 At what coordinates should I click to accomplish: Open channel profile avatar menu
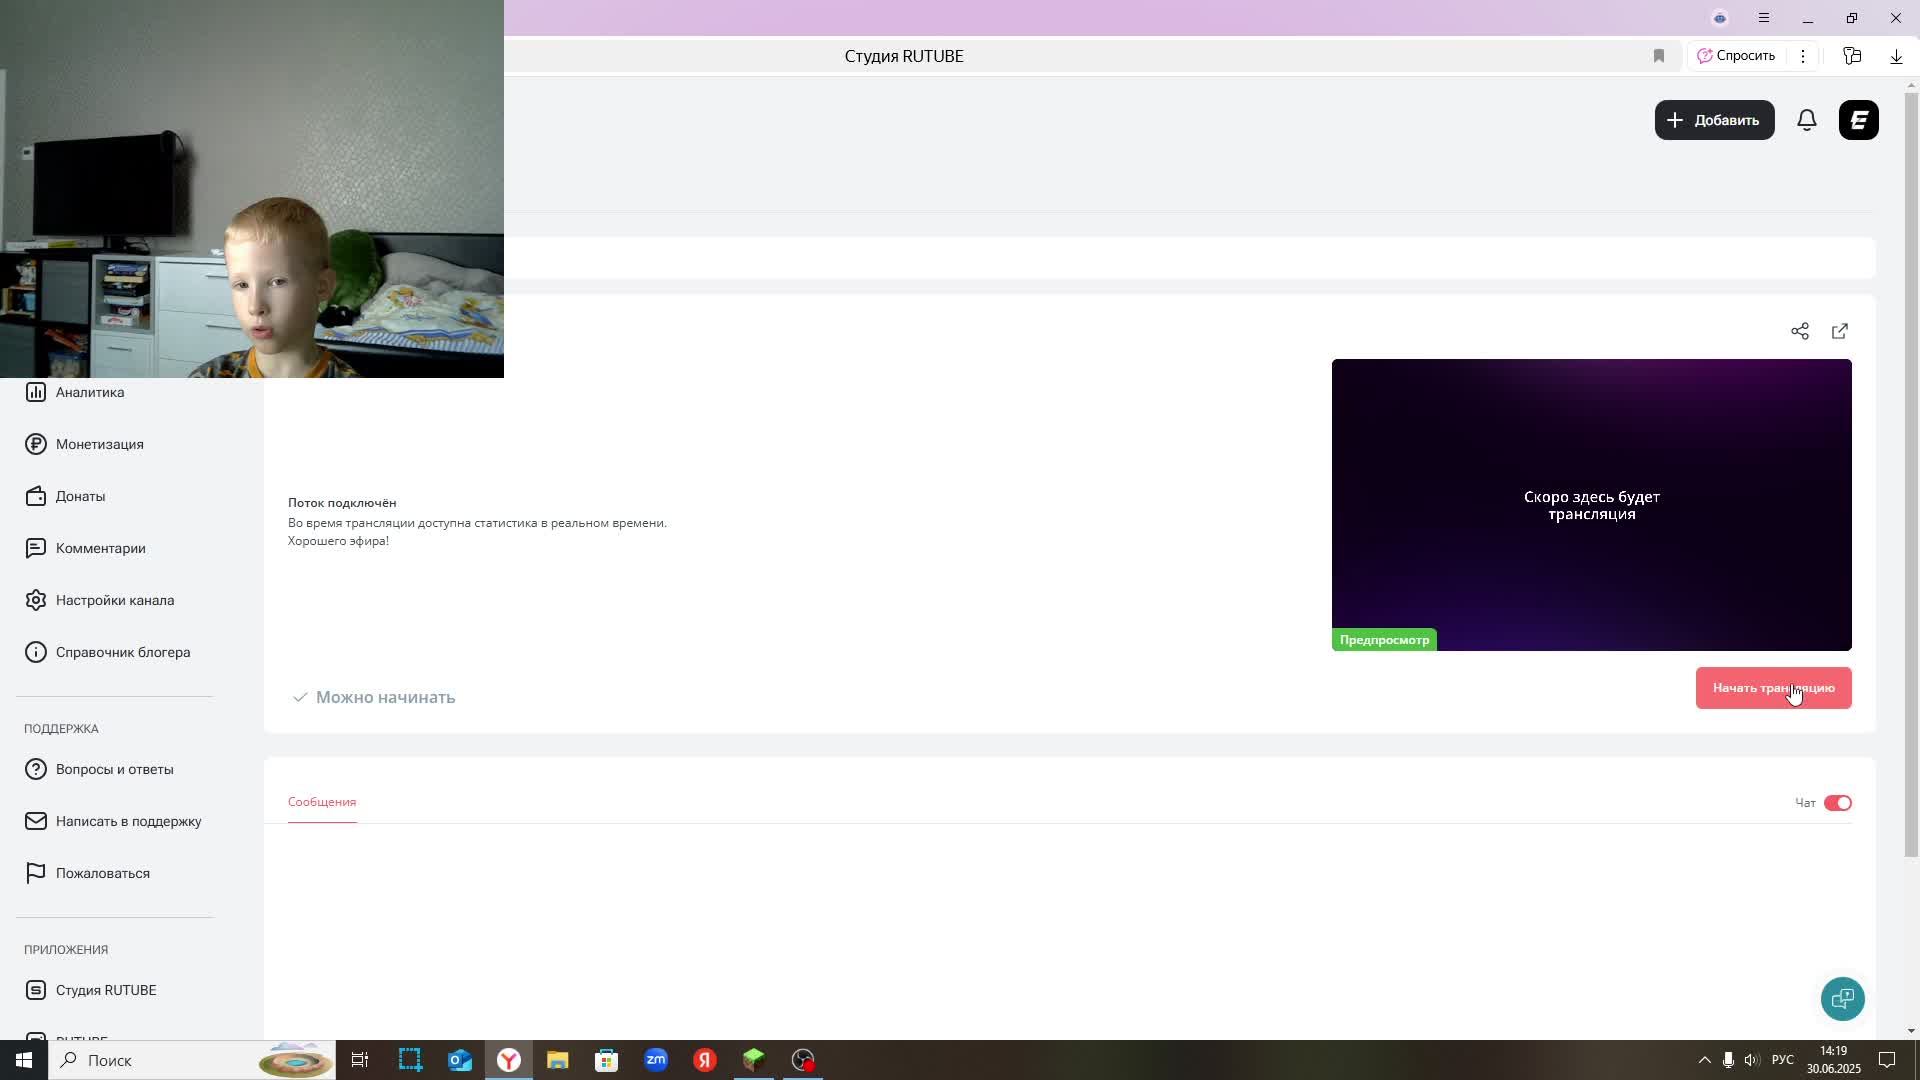pyautogui.click(x=1858, y=120)
